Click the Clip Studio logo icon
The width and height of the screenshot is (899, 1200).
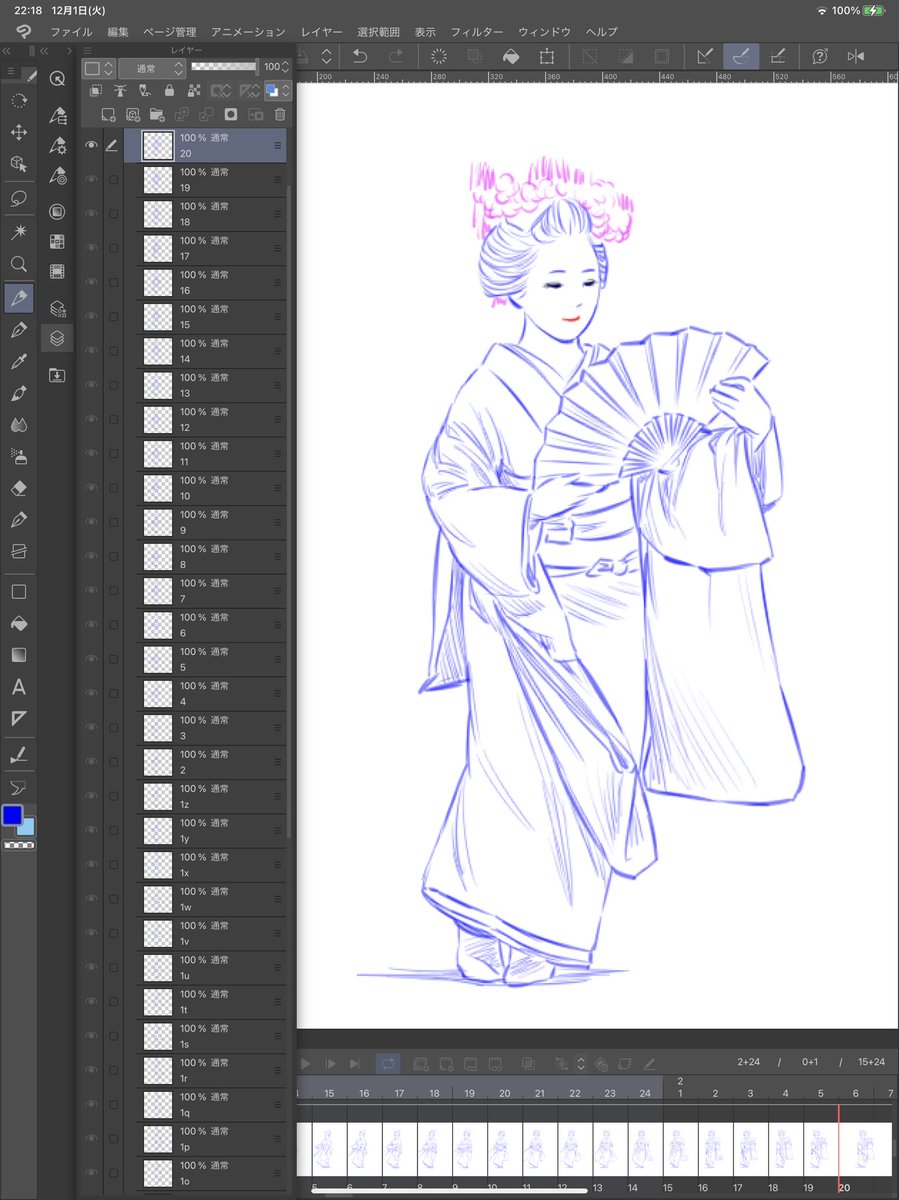22,32
